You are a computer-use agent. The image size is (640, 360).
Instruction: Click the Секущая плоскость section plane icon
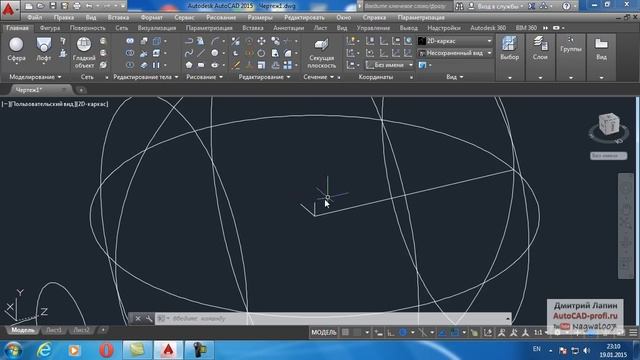pos(321,45)
